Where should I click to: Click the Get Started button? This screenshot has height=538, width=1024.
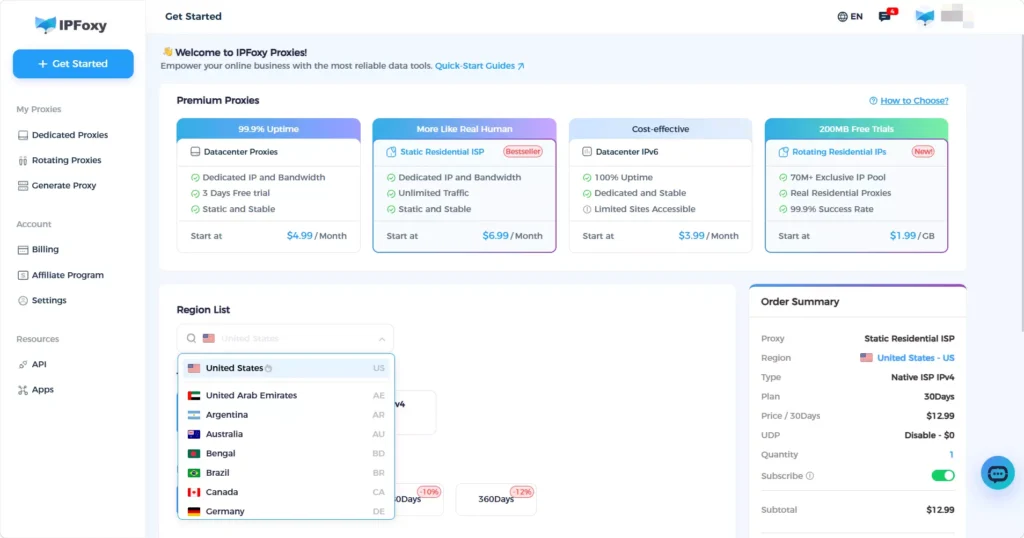point(73,64)
